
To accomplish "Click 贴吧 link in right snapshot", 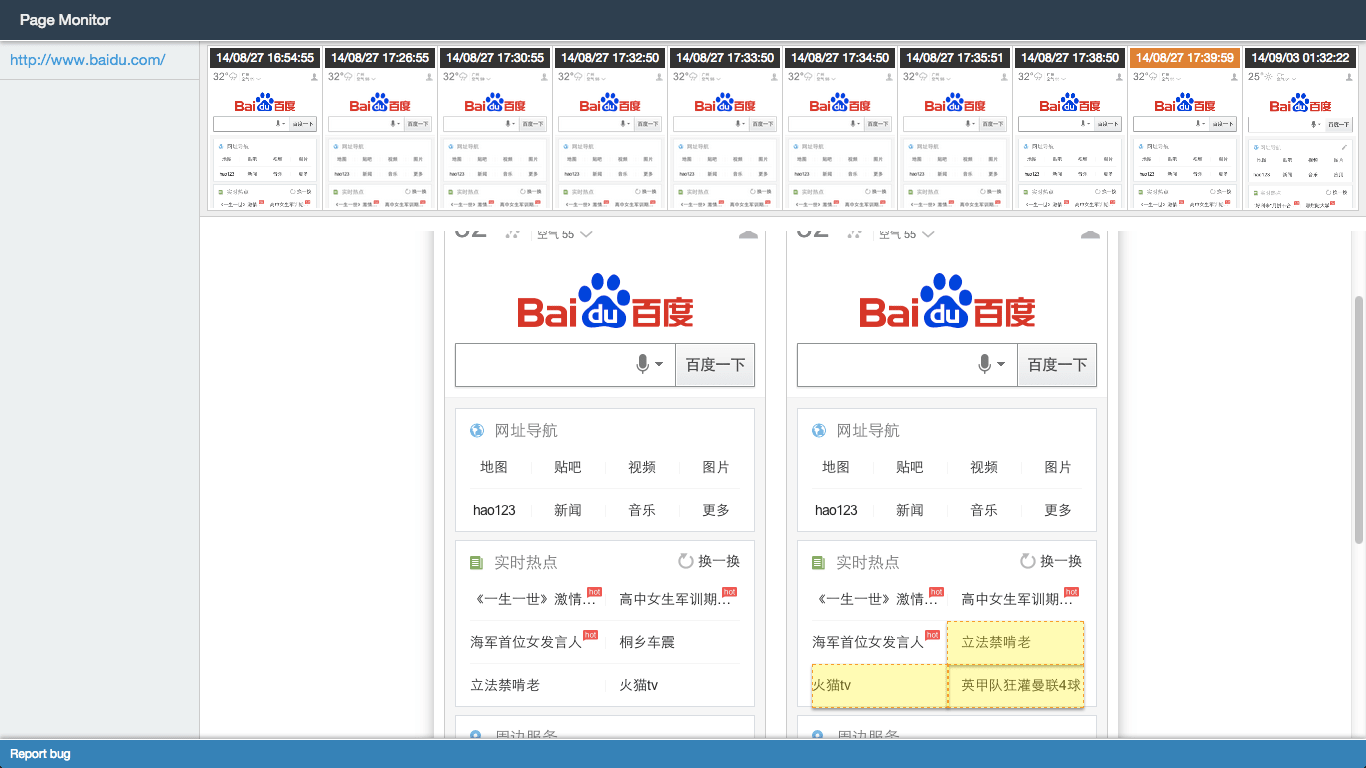I will click(x=910, y=467).
